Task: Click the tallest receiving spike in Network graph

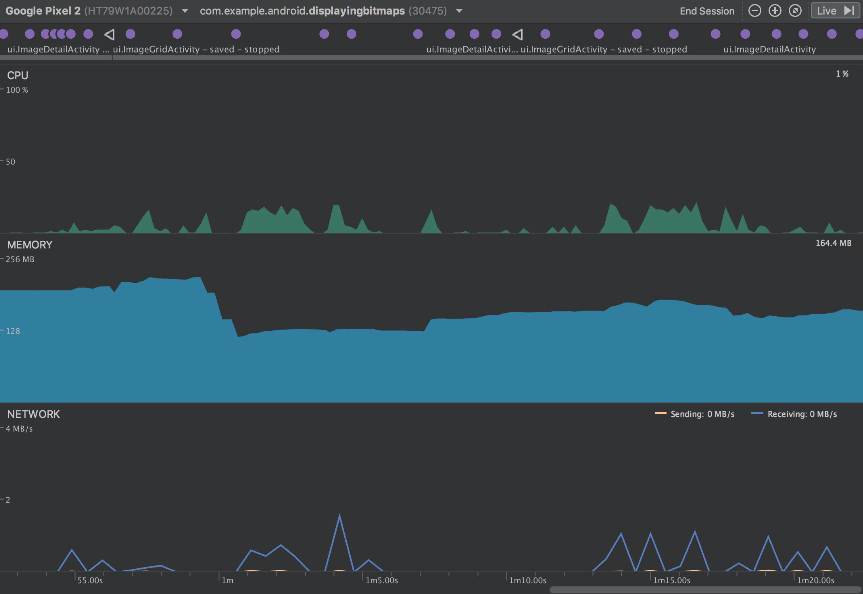Action: pyautogui.click(x=340, y=516)
